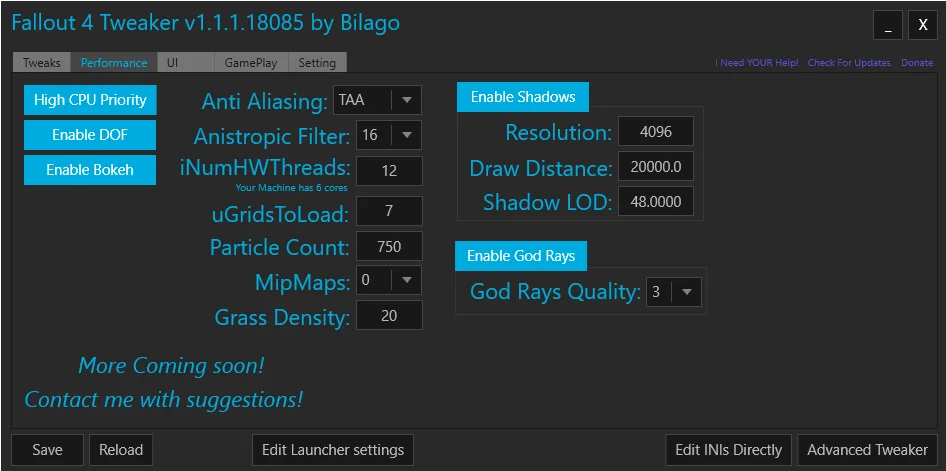Toggle High CPU Priority
This screenshot has height=471, width=946.
pos(90,100)
